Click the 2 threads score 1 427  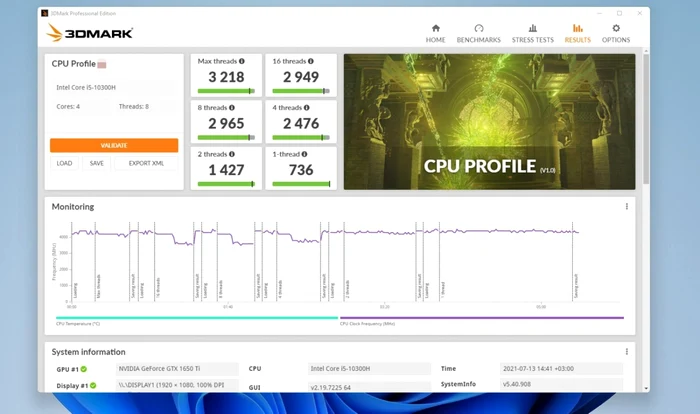point(226,170)
